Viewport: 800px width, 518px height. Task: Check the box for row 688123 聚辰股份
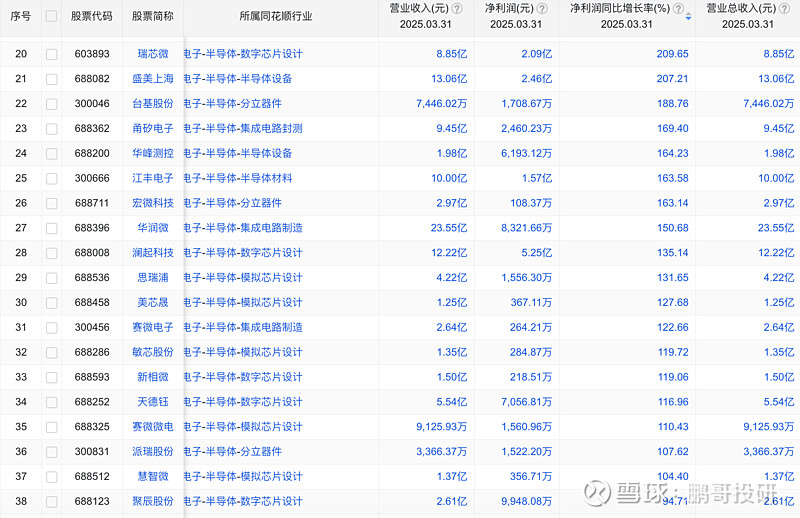click(52, 502)
